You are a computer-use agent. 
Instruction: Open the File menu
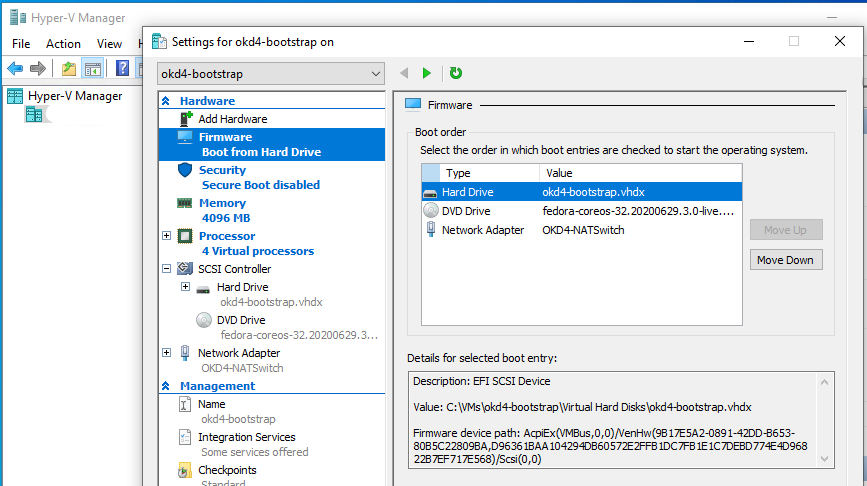(21, 44)
